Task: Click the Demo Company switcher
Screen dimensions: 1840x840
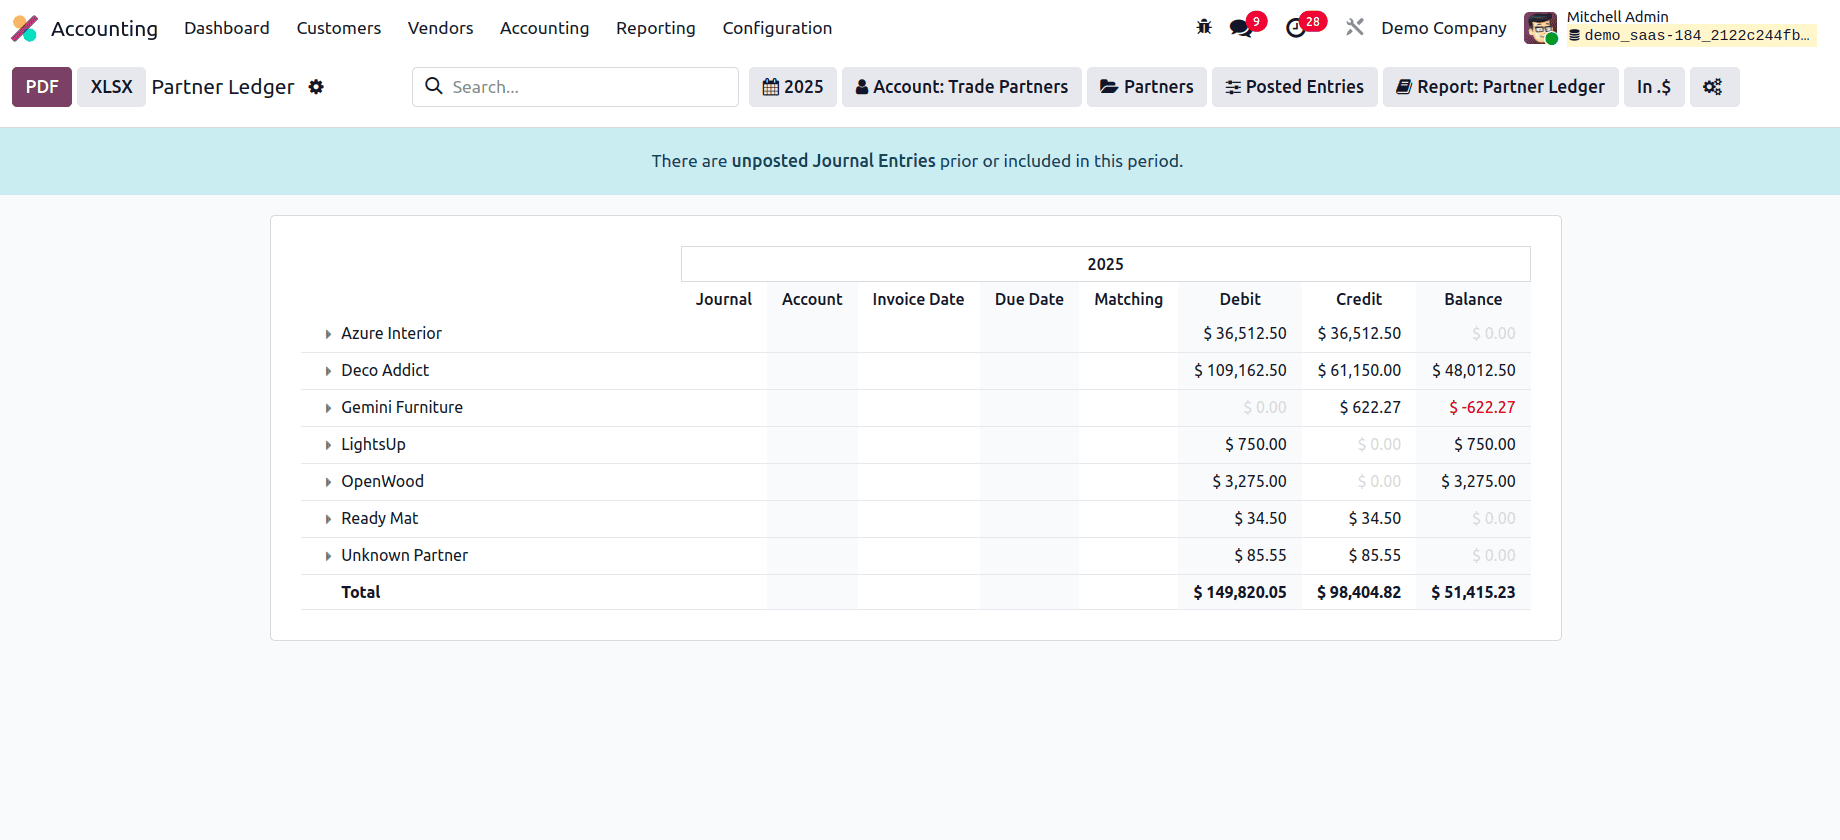Action: (x=1444, y=28)
